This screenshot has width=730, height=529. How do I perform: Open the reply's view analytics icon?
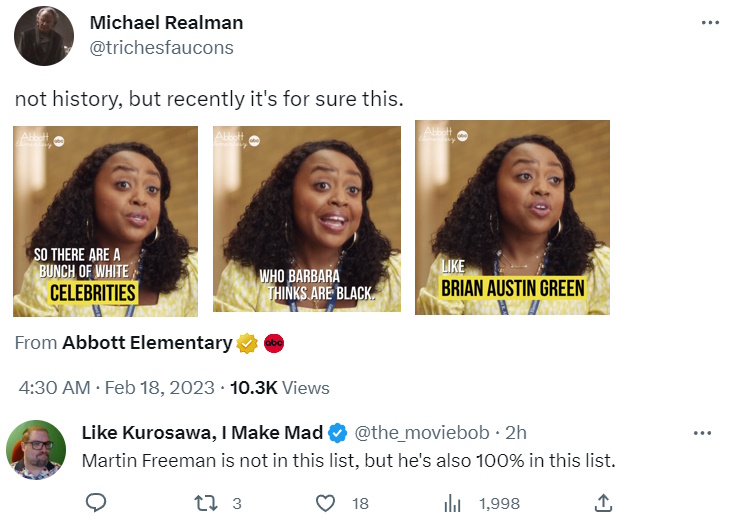point(451,503)
